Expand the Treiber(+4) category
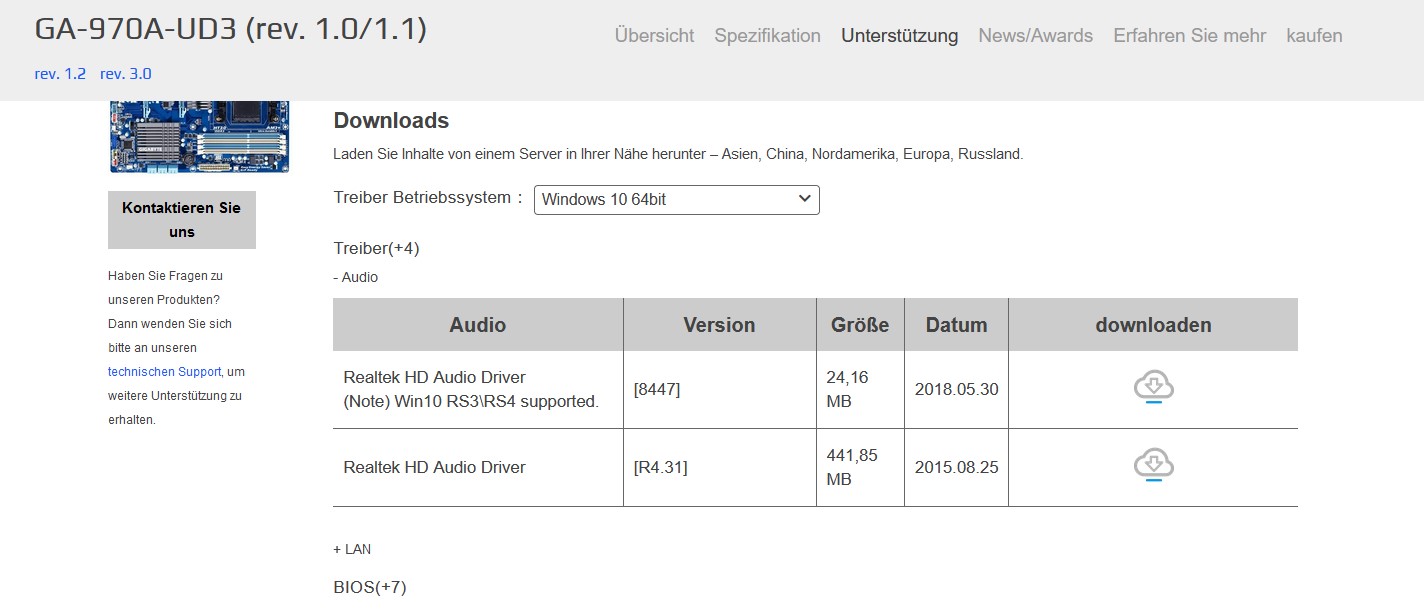The image size is (1424, 614). pos(376,248)
